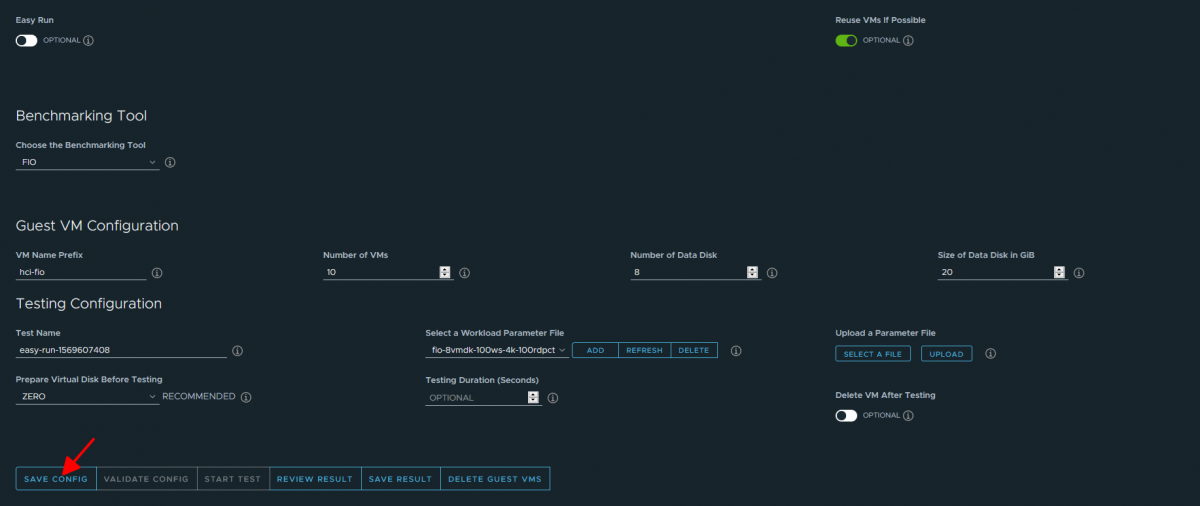Click info icon next to Number of Data Disk
Image resolution: width=1200 pixels, height=506 pixels.
pos(772,273)
